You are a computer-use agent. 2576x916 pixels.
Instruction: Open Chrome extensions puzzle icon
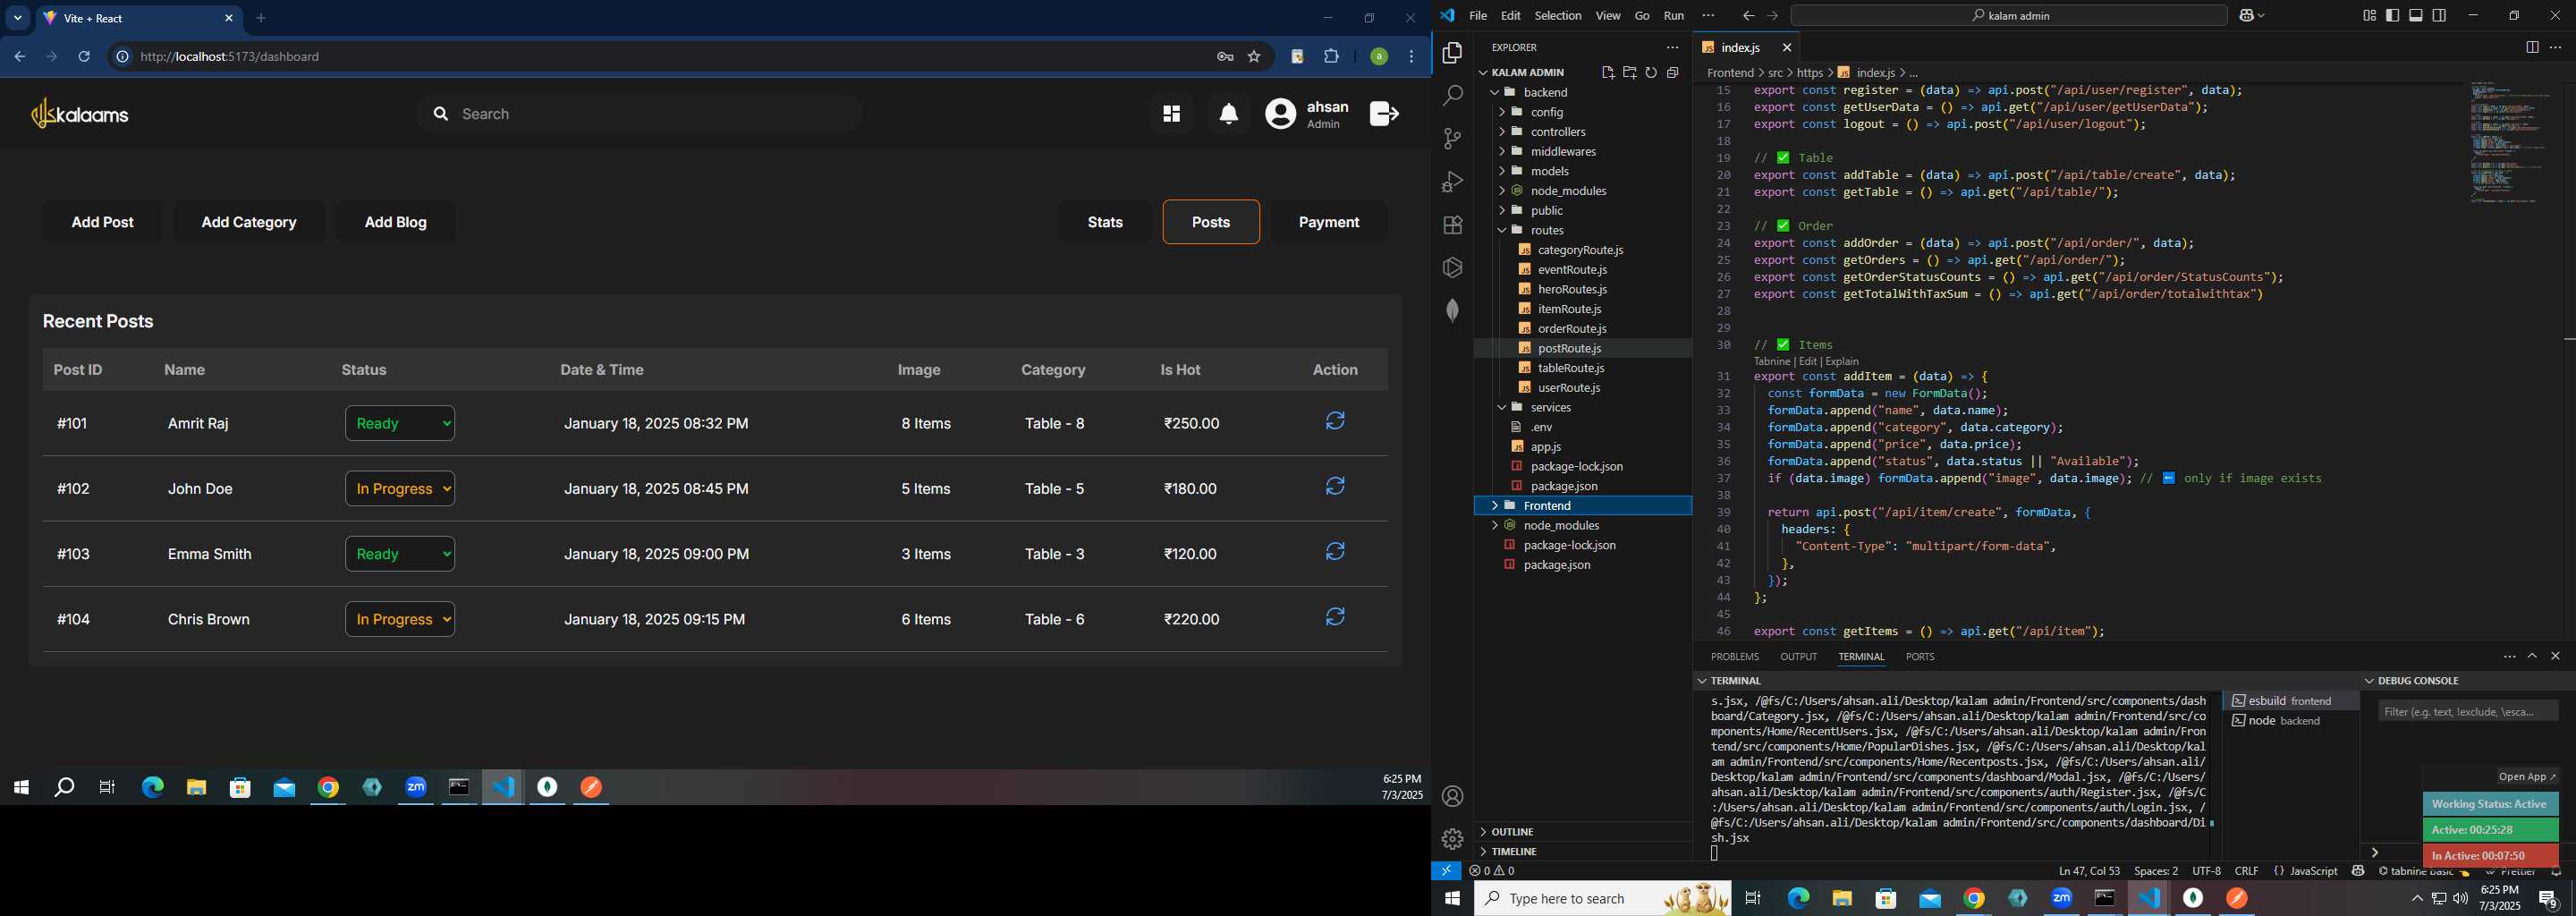point(1331,57)
